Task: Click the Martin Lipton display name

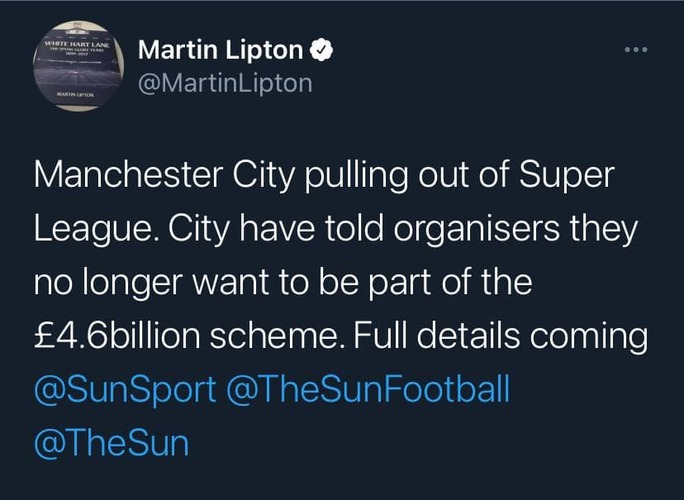Action: 222,49
